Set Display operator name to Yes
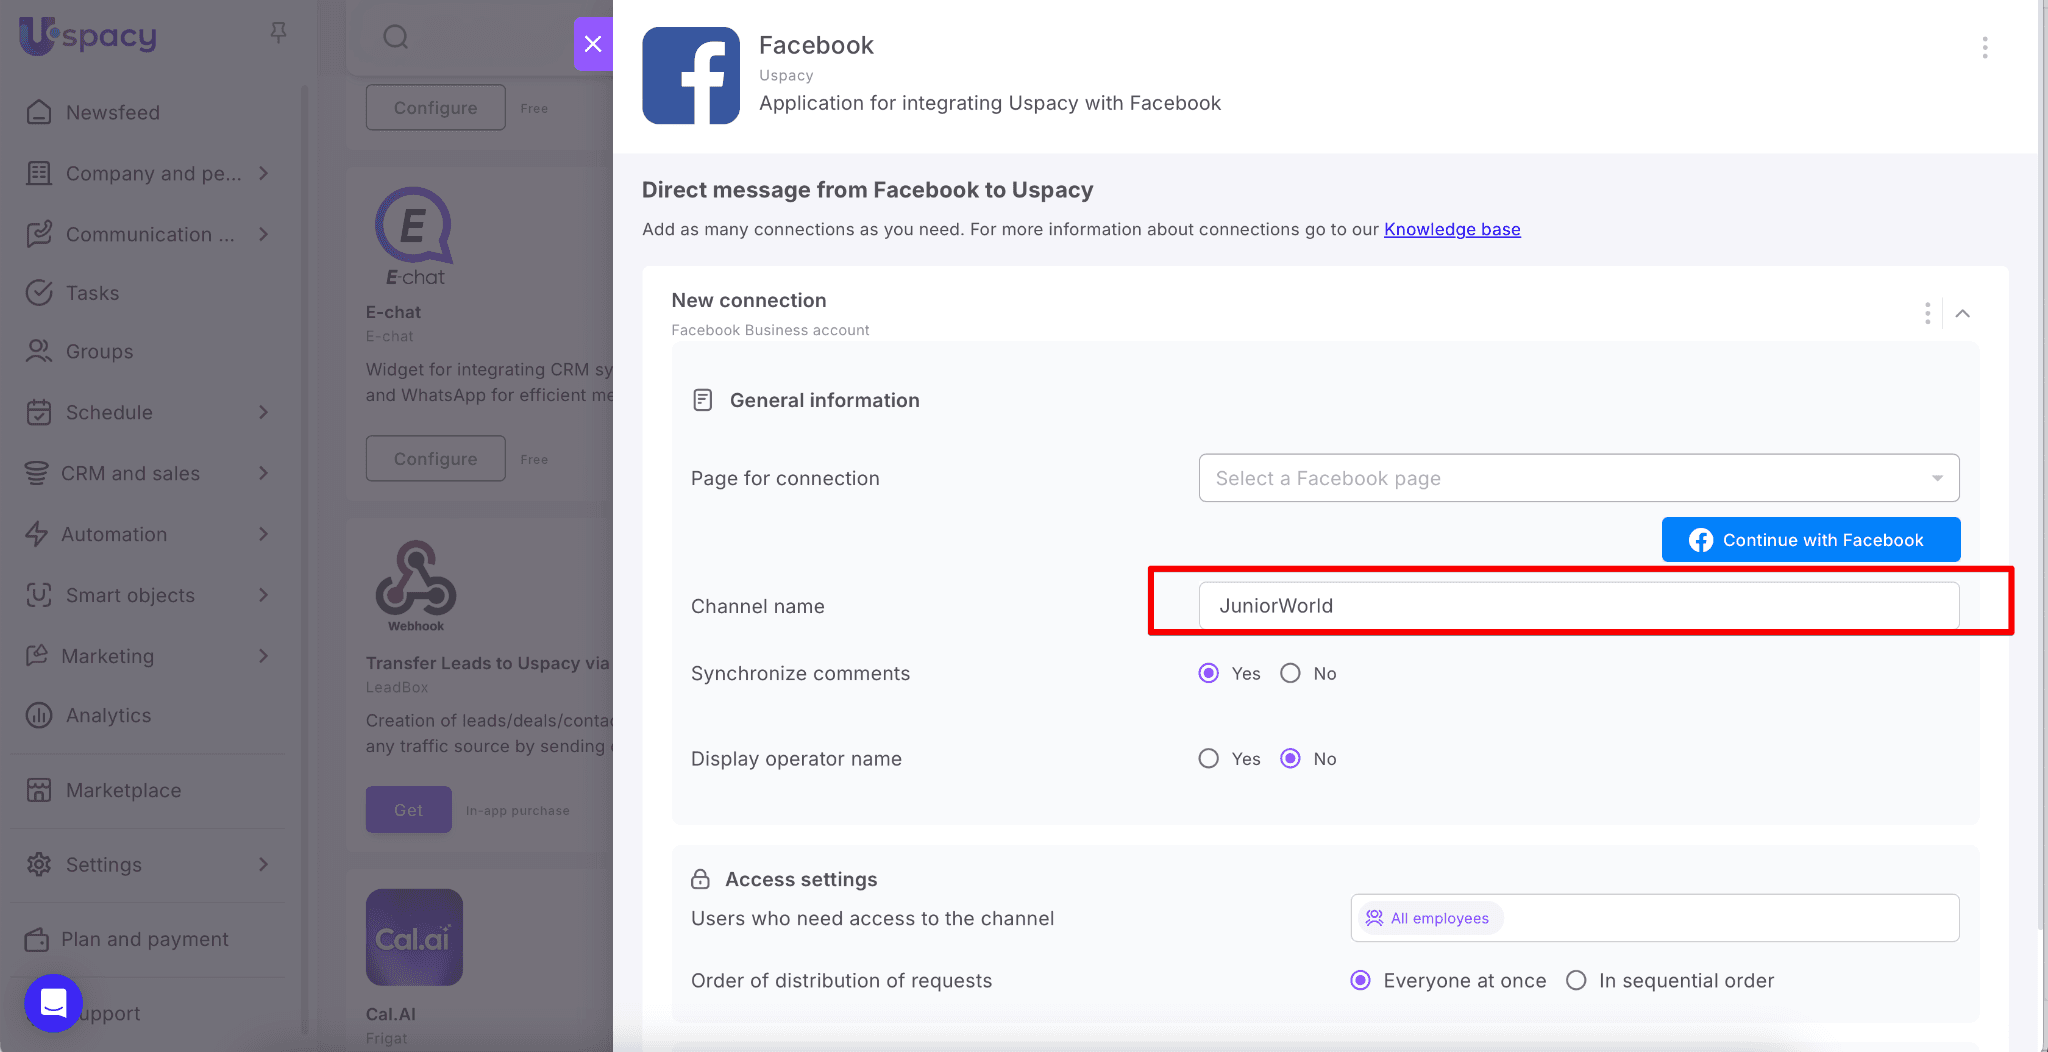The height and width of the screenshot is (1052, 2048). pyautogui.click(x=1209, y=759)
